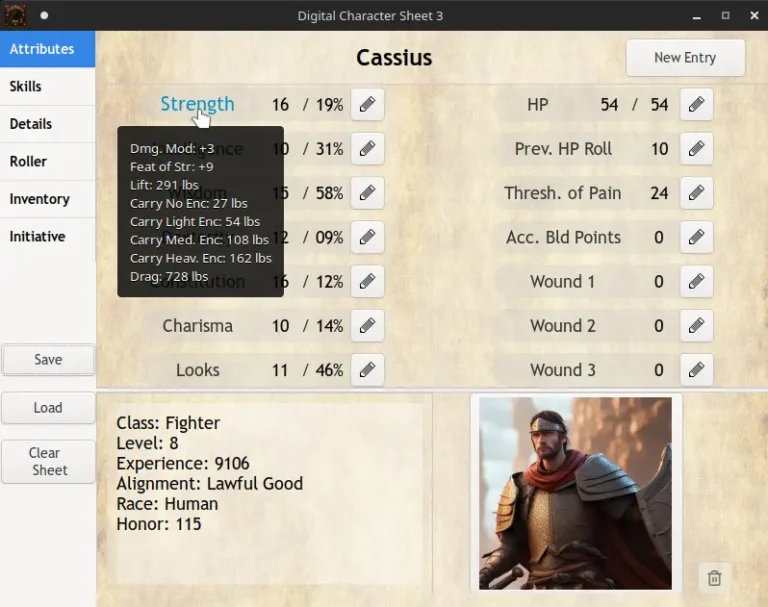Select the Initiative tab
768x607 pixels.
coord(48,237)
